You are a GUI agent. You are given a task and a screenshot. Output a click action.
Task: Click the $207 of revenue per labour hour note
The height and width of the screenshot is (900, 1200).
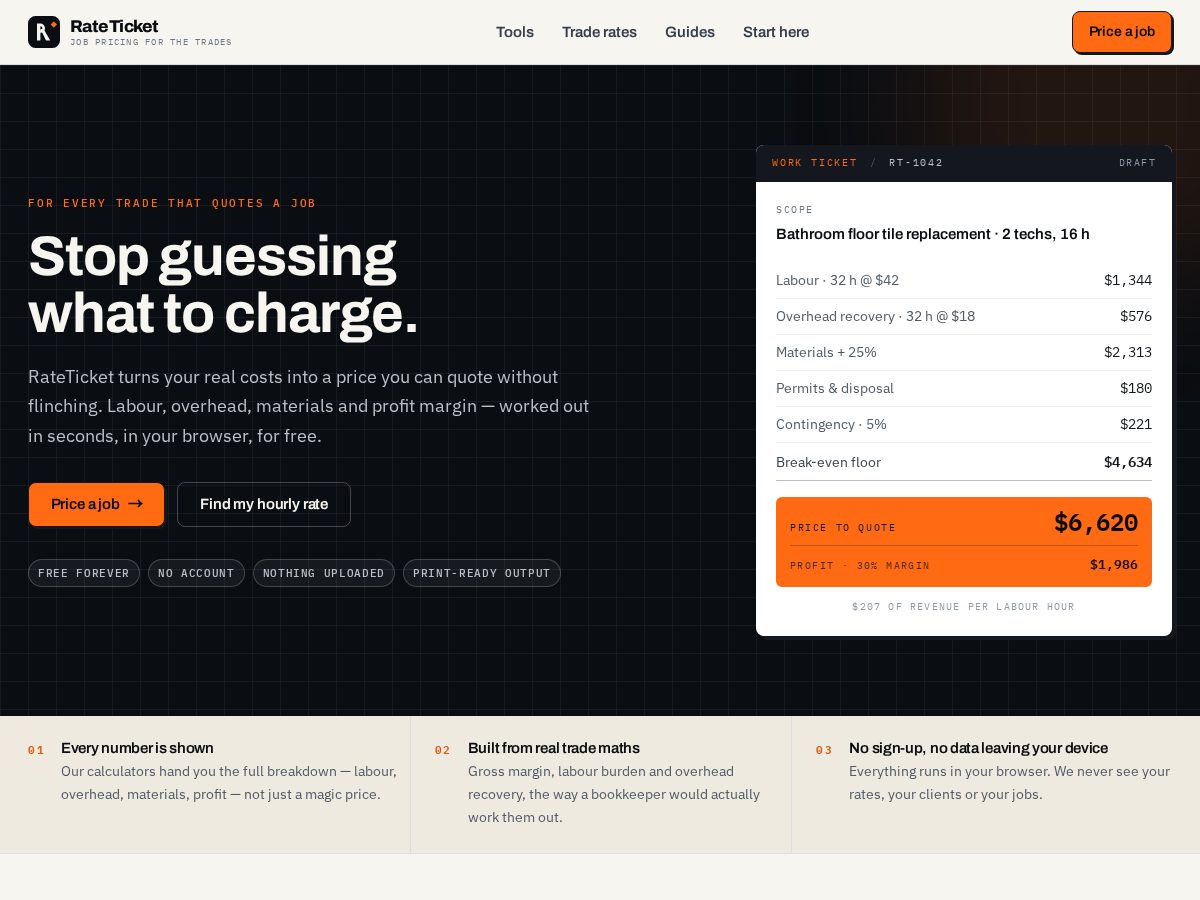point(964,607)
